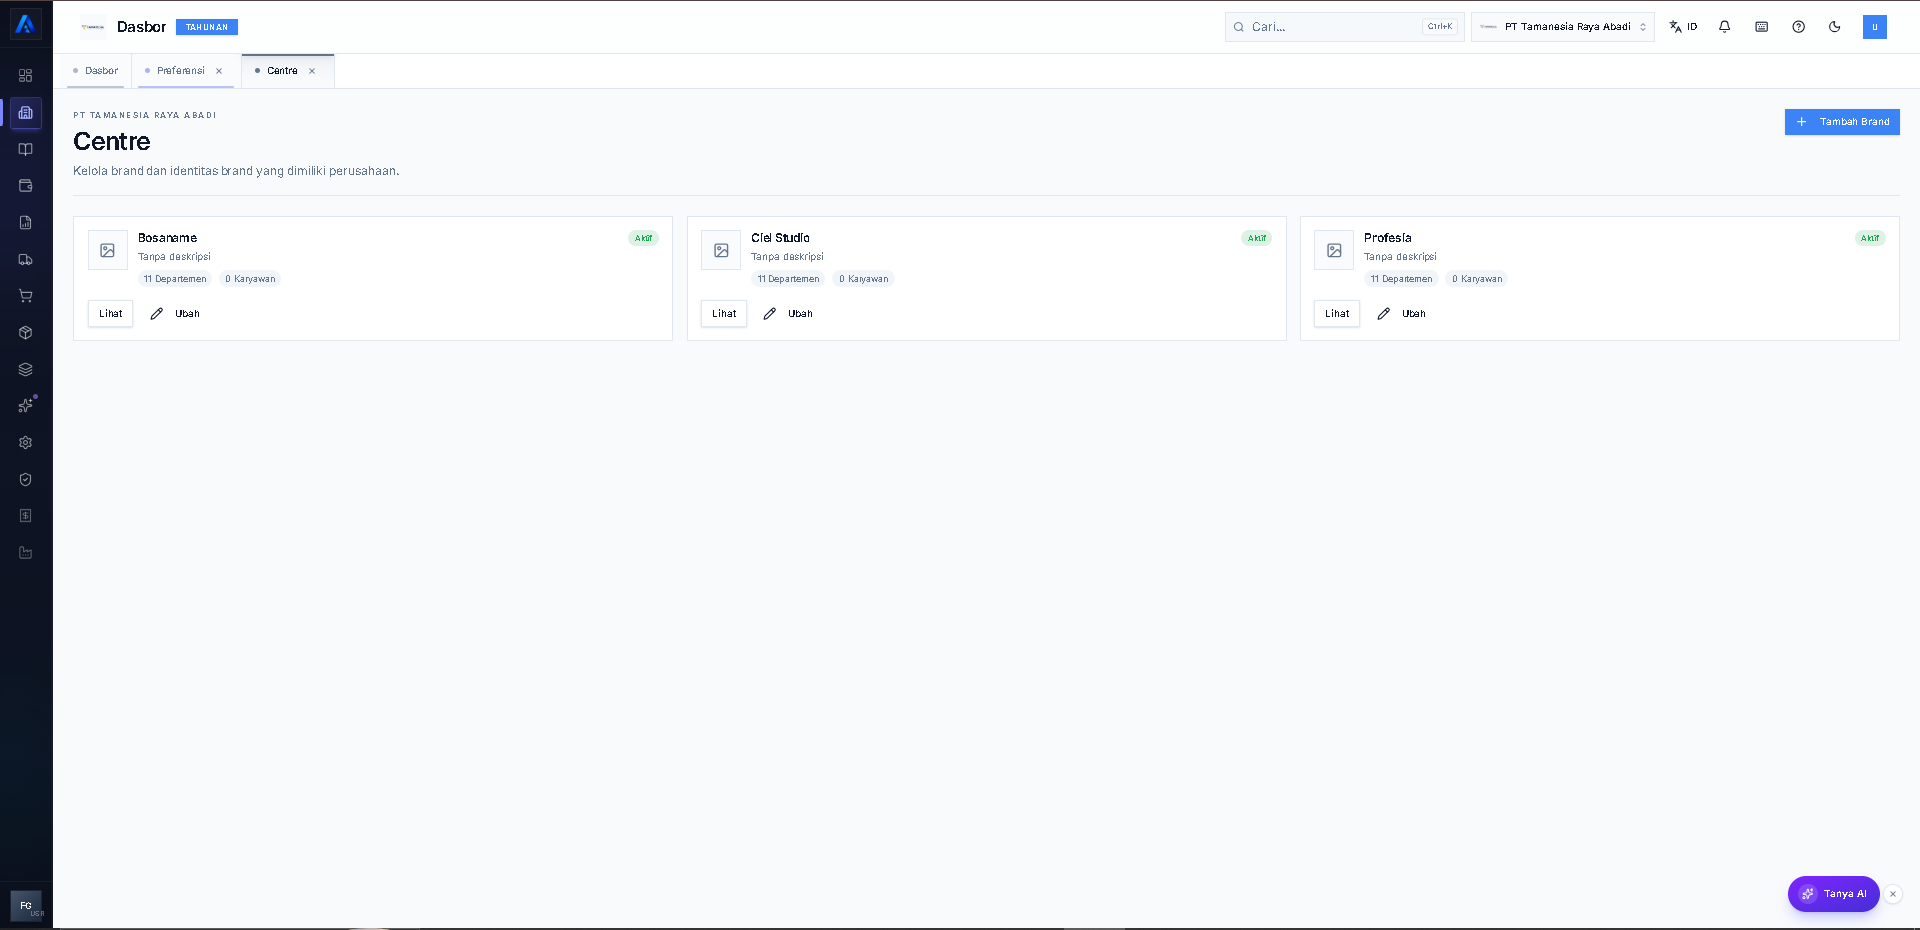Click Lihat on the Ciel Studio card

tap(724, 314)
